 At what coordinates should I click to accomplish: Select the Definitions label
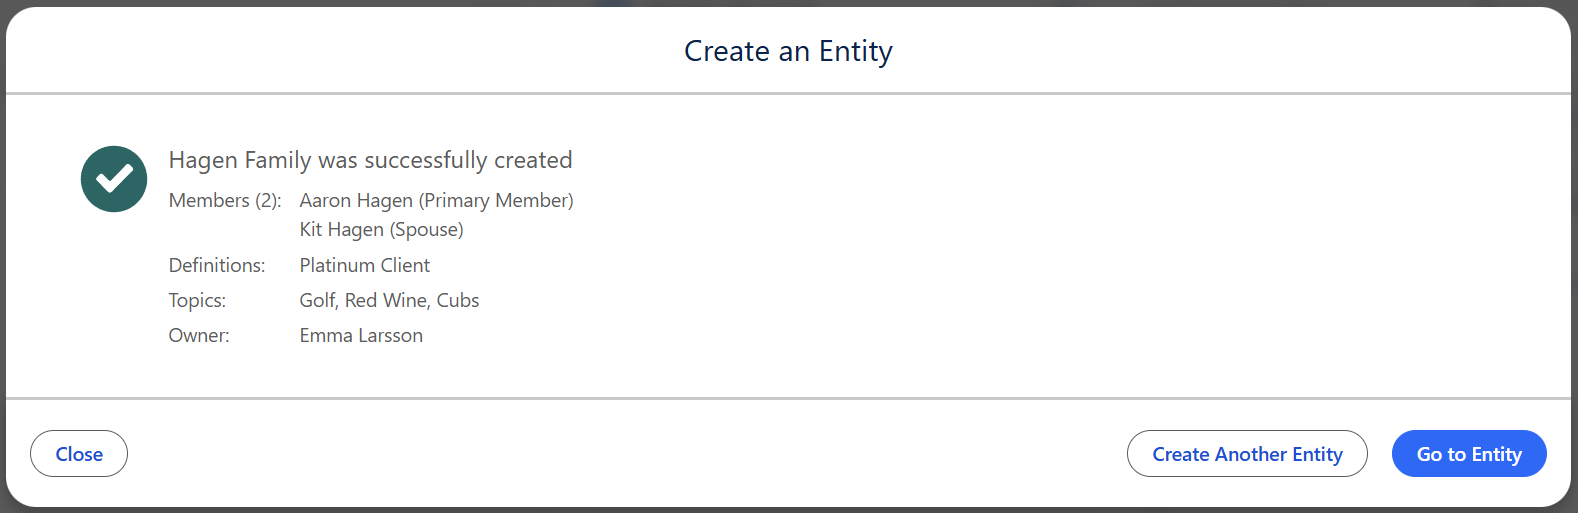(217, 265)
